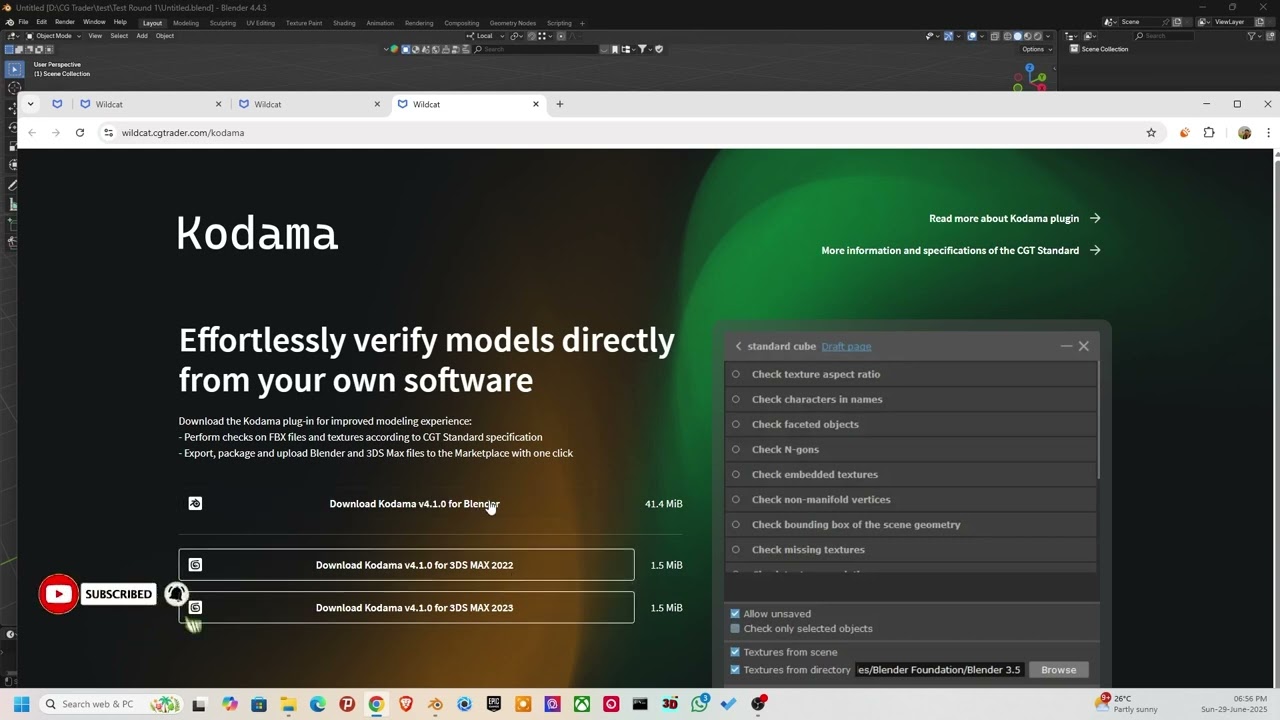1280x720 pixels.
Task: Open Blender's File menu
Action: pyautogui.click(x=23, y=22)
